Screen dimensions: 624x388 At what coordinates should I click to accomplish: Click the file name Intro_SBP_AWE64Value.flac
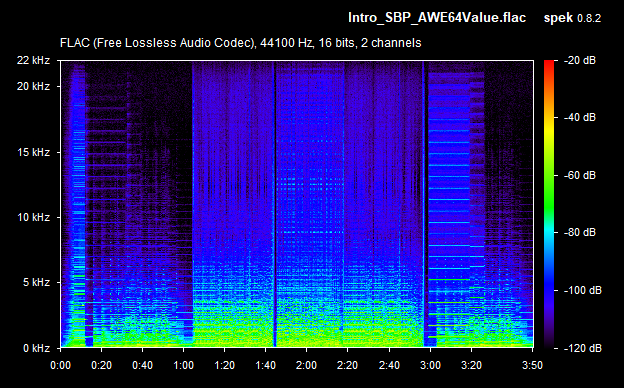click(x=437, y=18)
